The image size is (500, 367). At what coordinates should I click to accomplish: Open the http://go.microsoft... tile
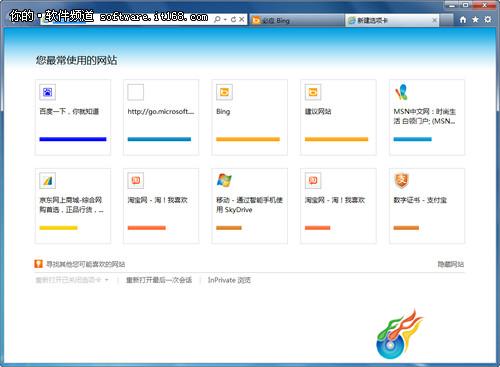pos(161,117)
